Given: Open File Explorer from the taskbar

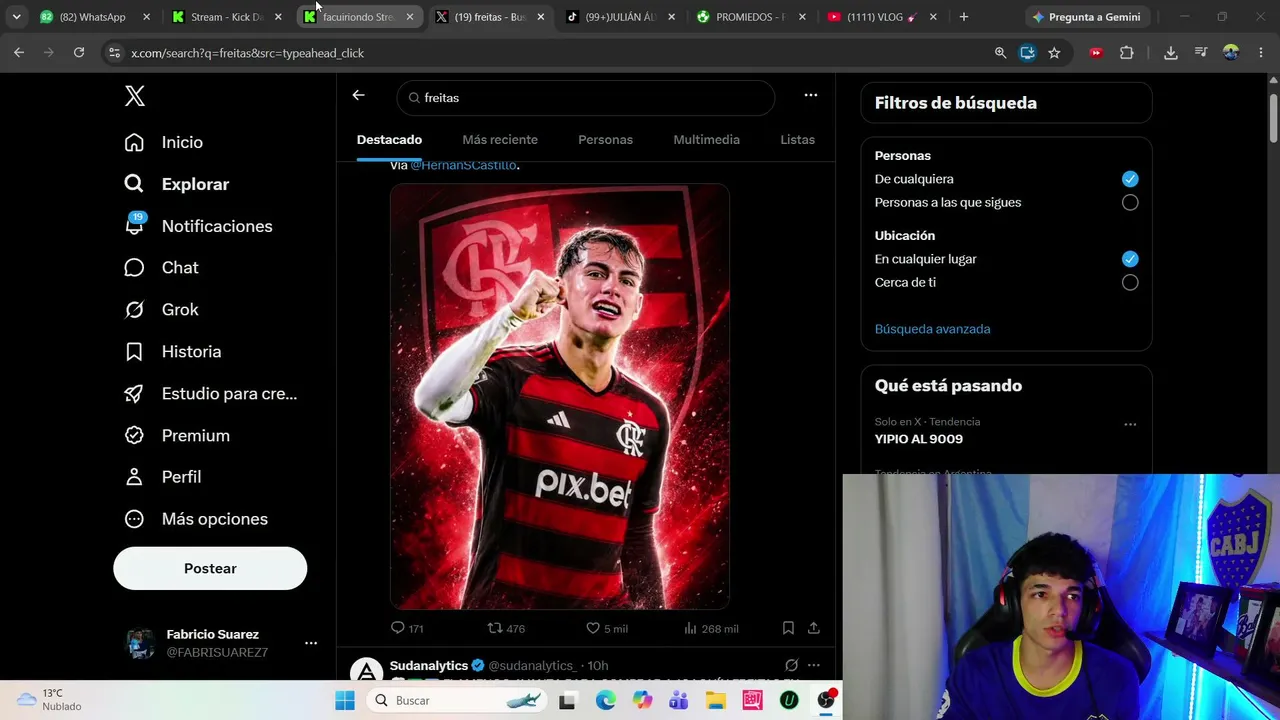Looking at the screenshot, I should pyautogui.click(x=716, y=700).
